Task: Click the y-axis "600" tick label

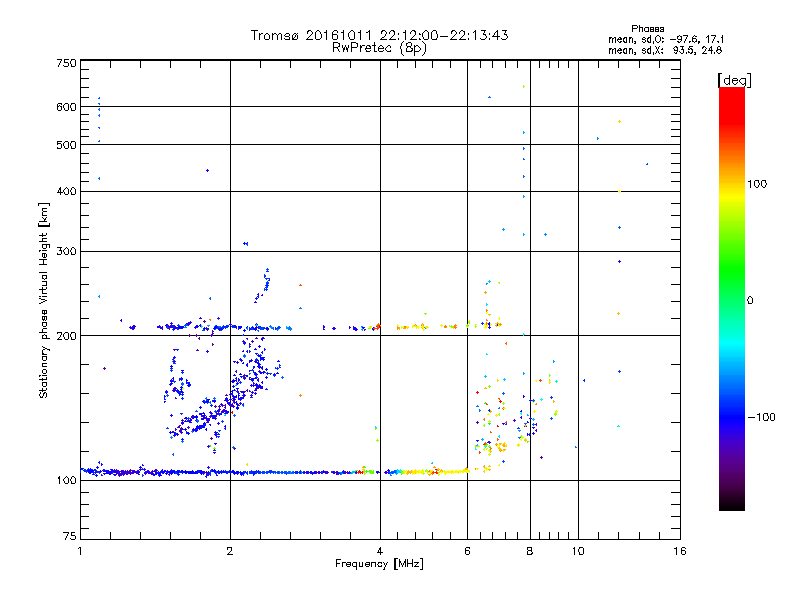Action: pyautogui.click(x=66, y=107)
